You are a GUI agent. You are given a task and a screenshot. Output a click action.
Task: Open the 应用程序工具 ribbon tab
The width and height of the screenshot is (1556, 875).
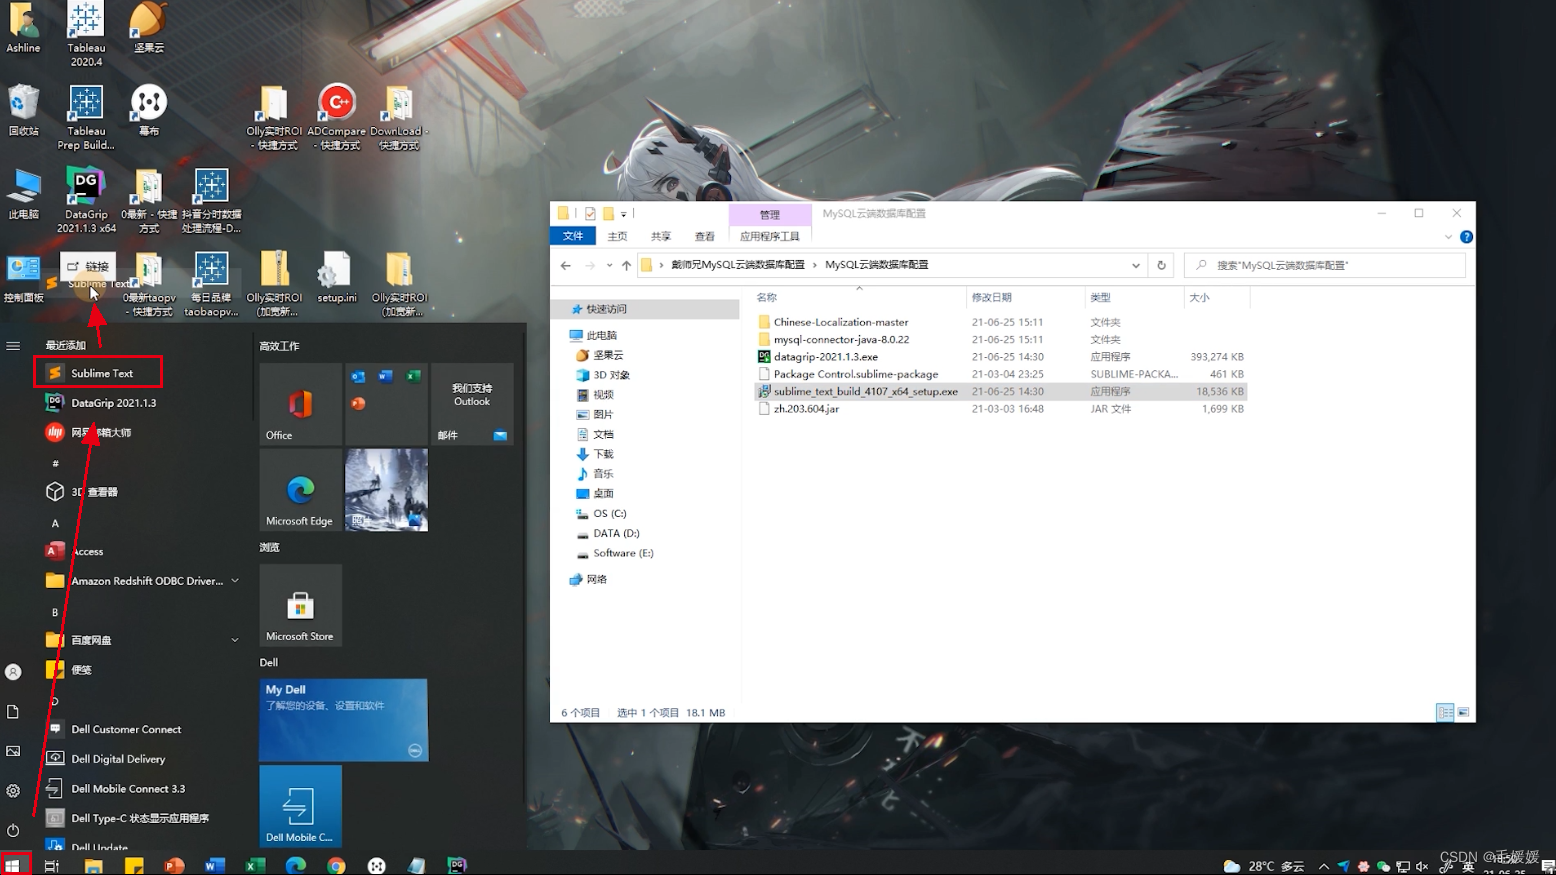click(x=770, y=237)
